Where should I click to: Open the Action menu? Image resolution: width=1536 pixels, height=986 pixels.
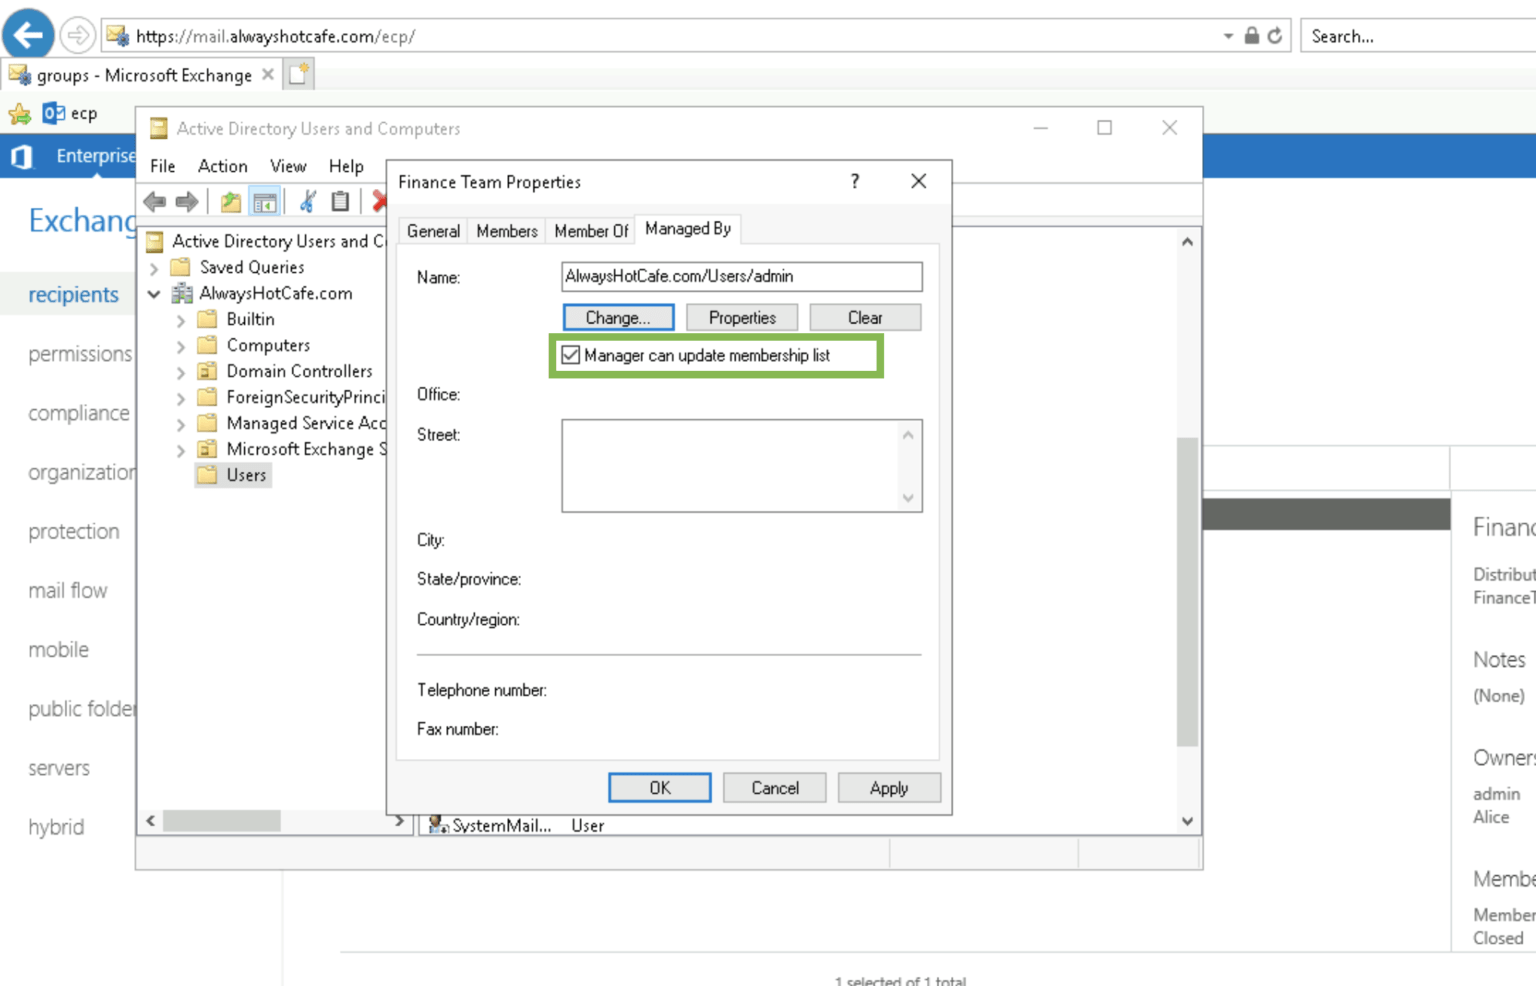click(222, 166)
